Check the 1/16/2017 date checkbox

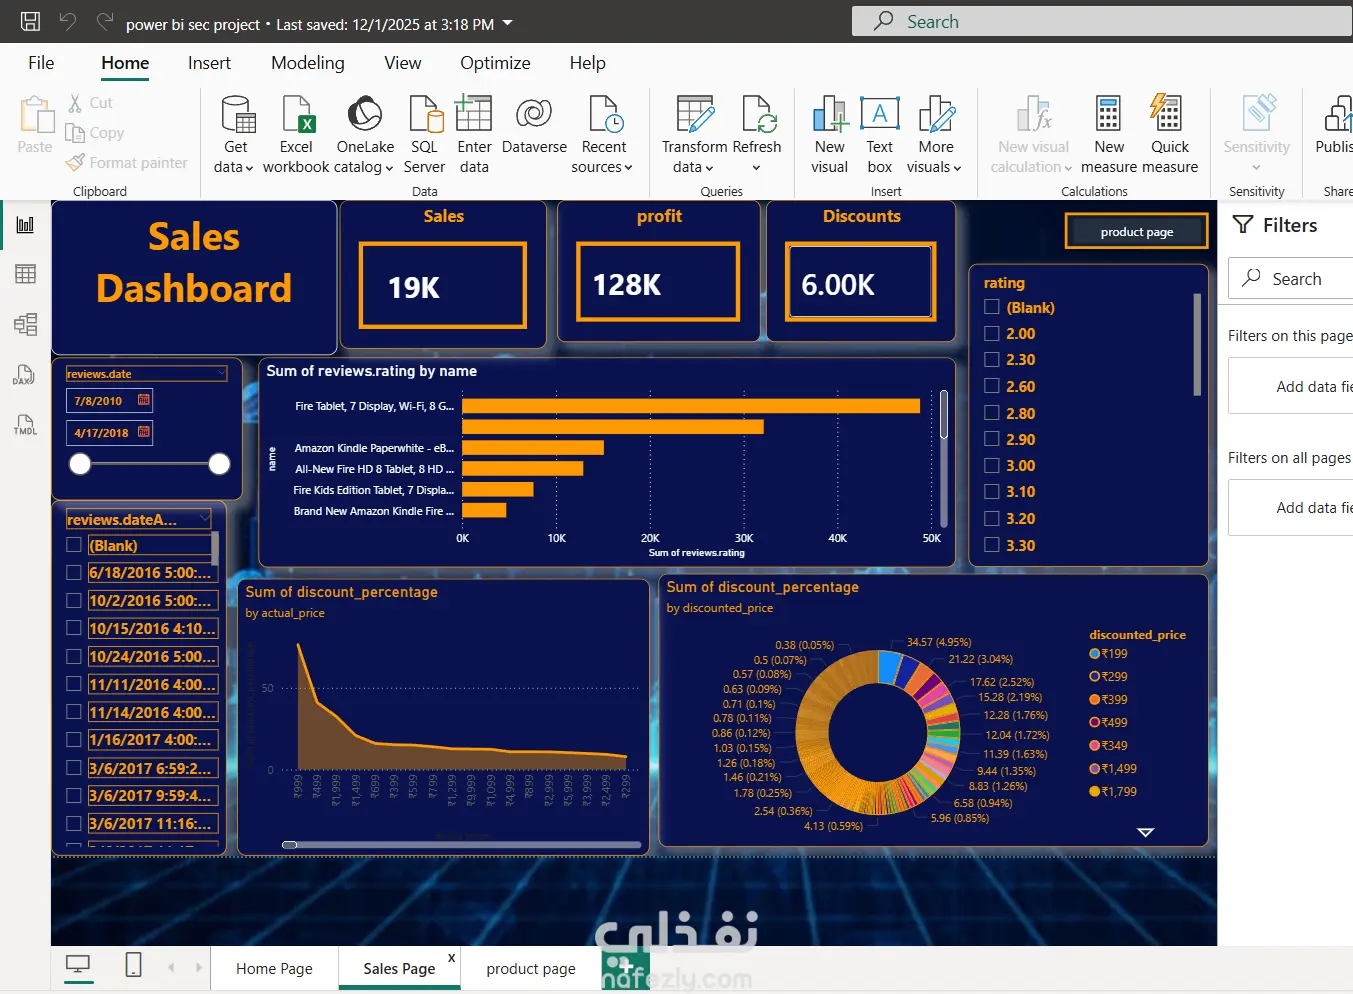(x=73, y=740)
